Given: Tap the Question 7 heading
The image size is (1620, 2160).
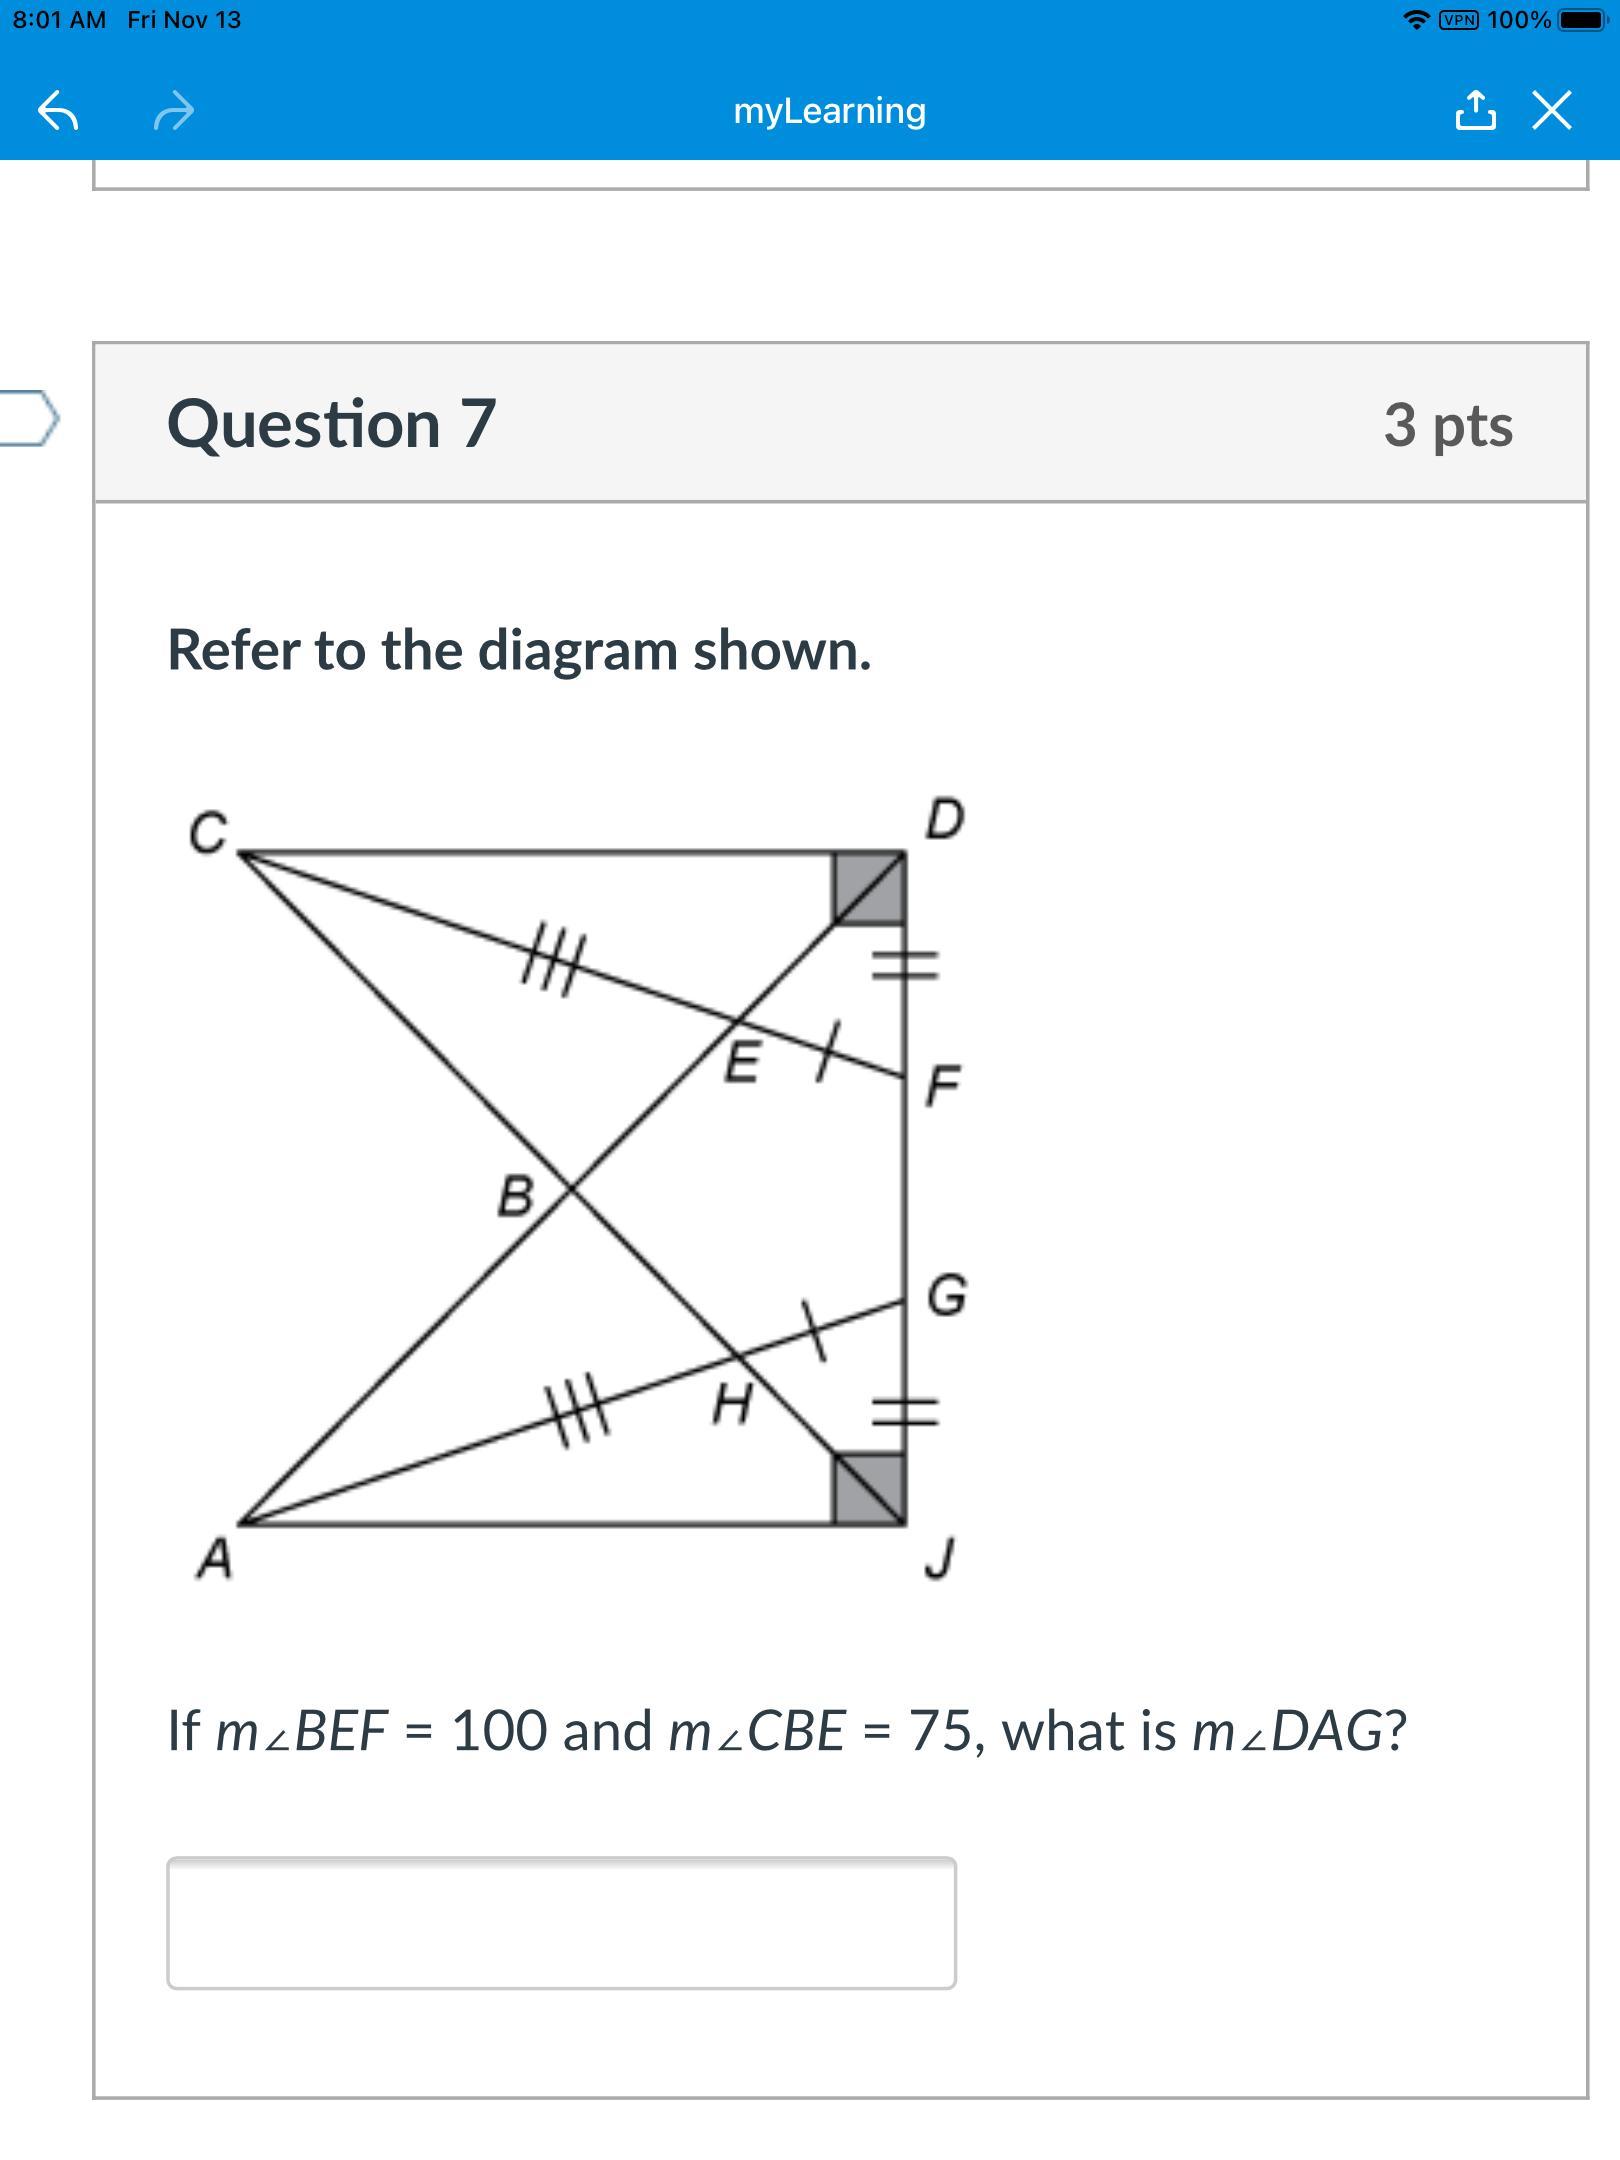Looking at the screenshot, I should (331, 423).
